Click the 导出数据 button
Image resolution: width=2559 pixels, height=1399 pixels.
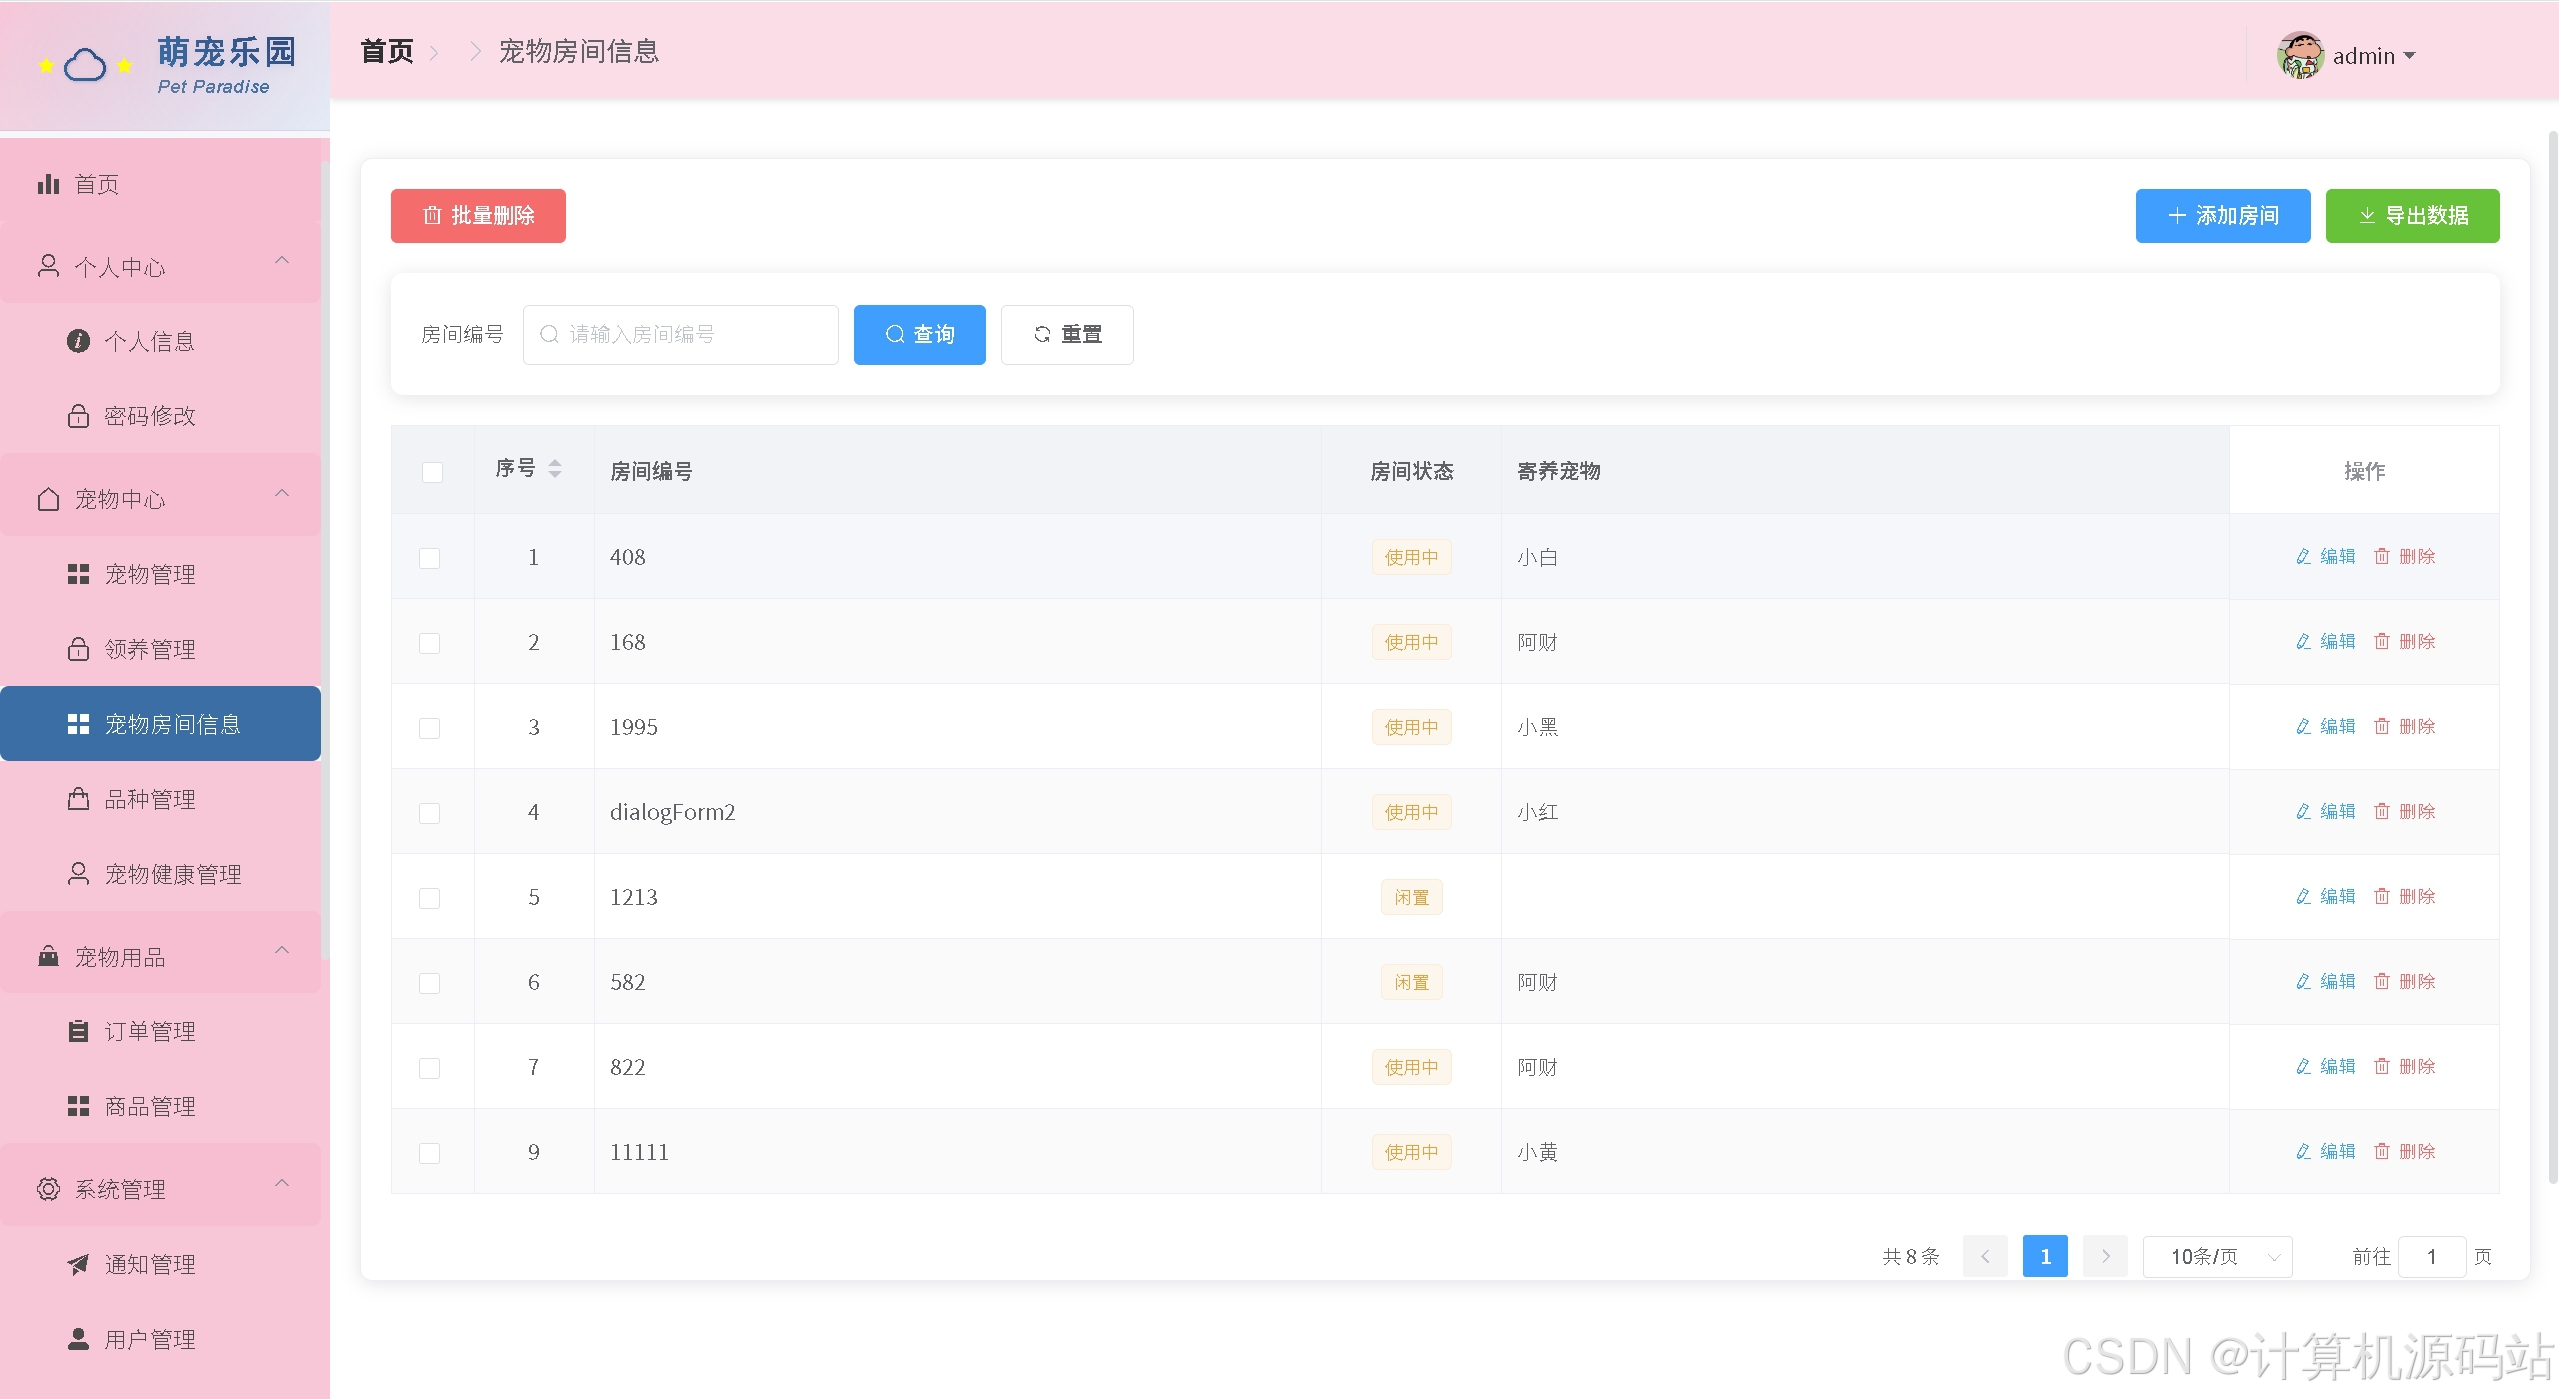coord(2412,216)
